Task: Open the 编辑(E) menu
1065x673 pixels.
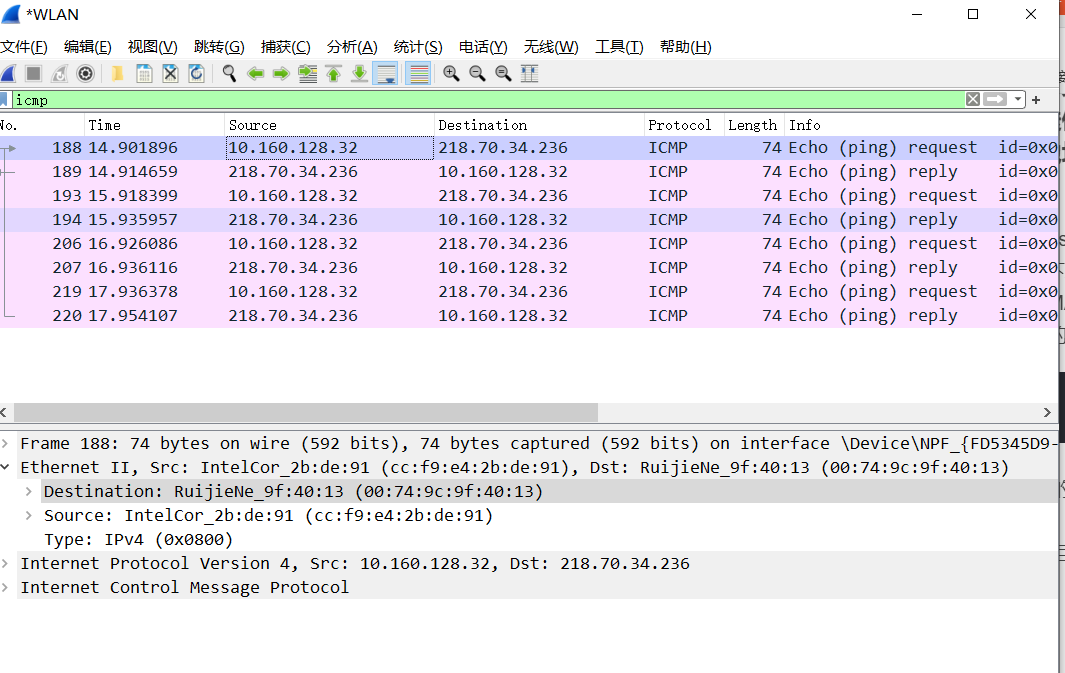Action: tap(88, 47)
